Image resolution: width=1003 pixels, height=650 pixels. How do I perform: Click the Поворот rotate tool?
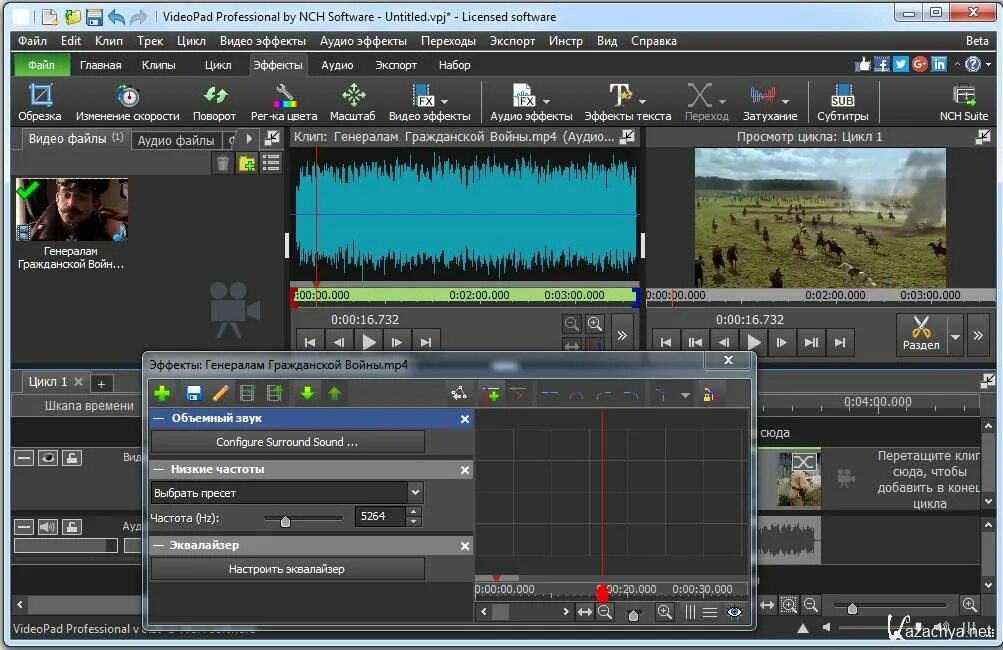(x=214, y=102)
